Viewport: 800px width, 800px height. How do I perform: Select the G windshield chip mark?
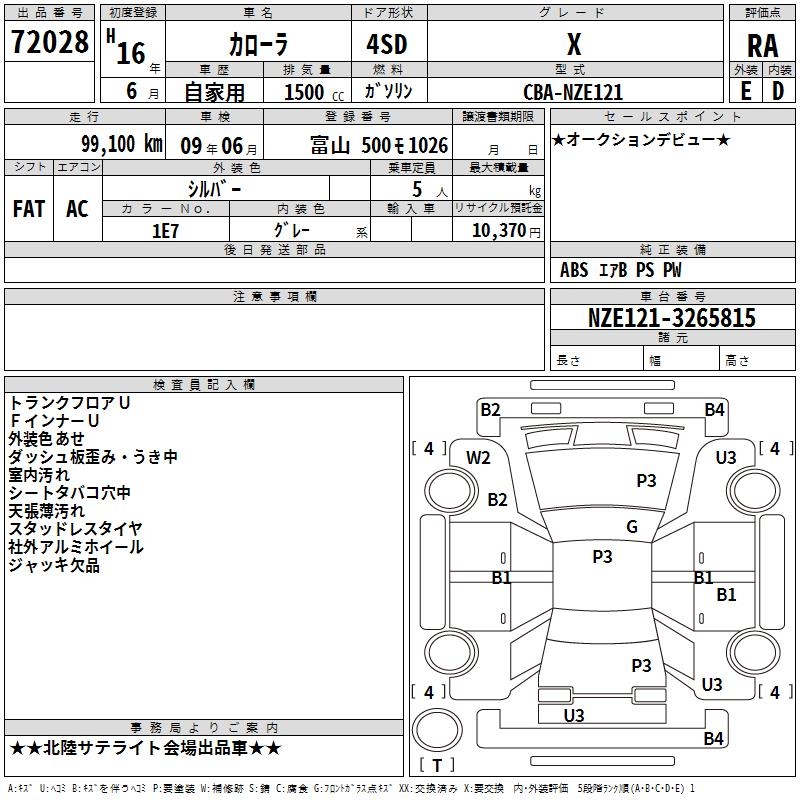point(632,527)
